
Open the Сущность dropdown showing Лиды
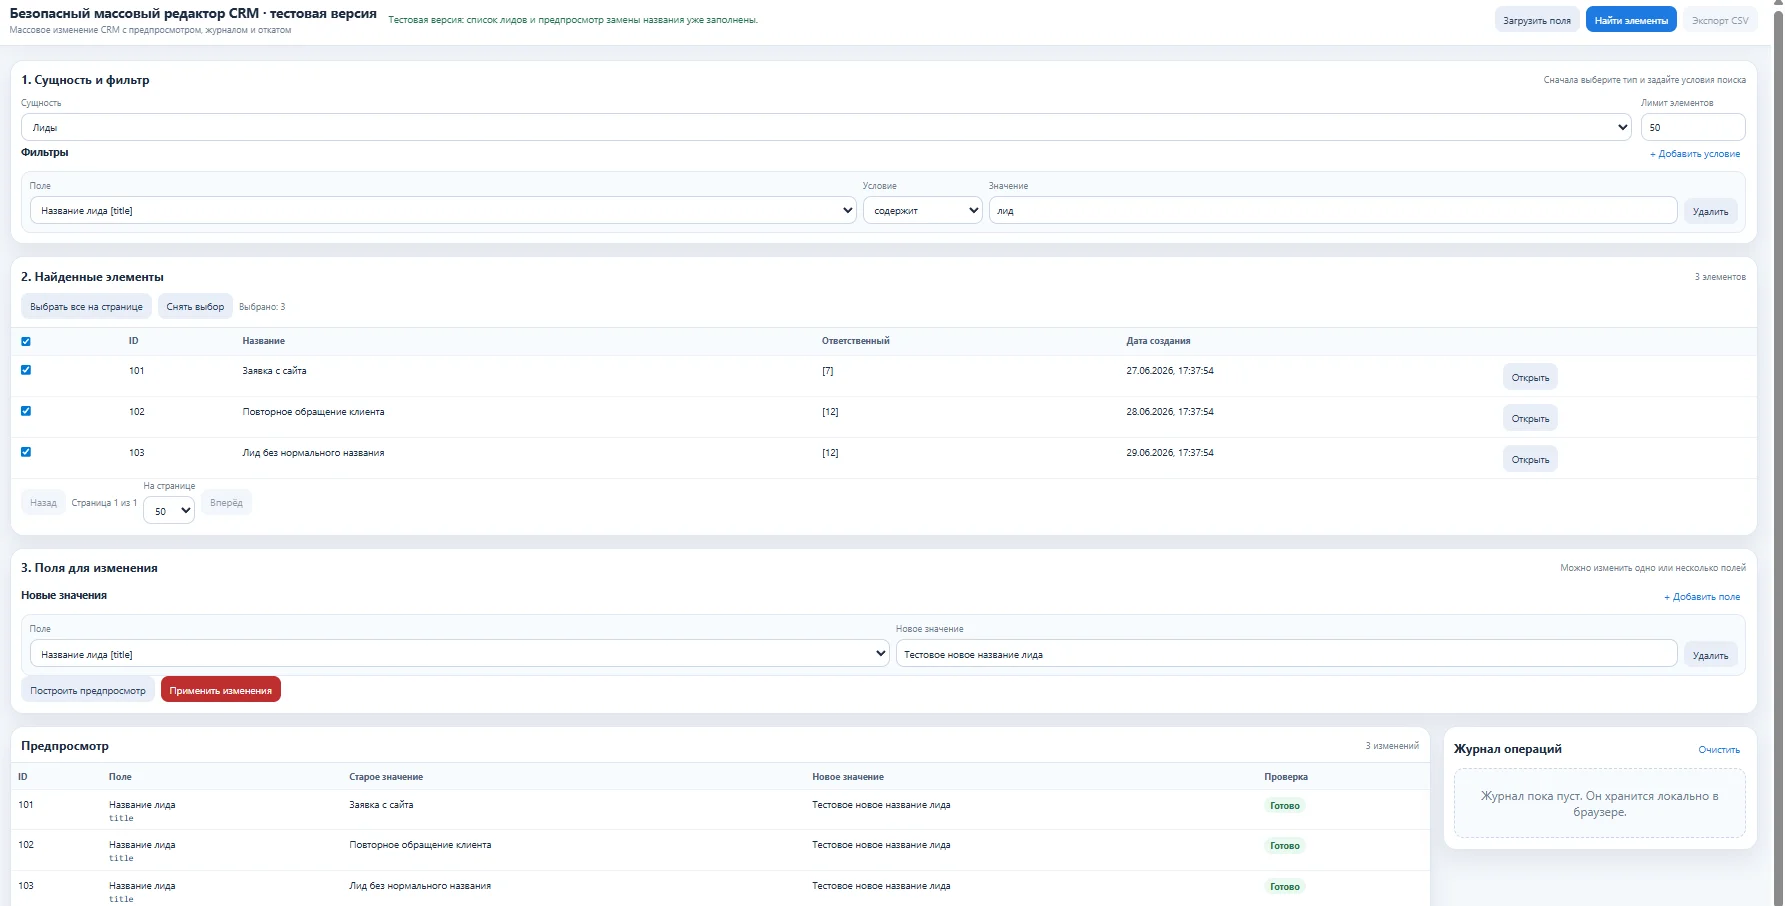click(x=826, y=127)
